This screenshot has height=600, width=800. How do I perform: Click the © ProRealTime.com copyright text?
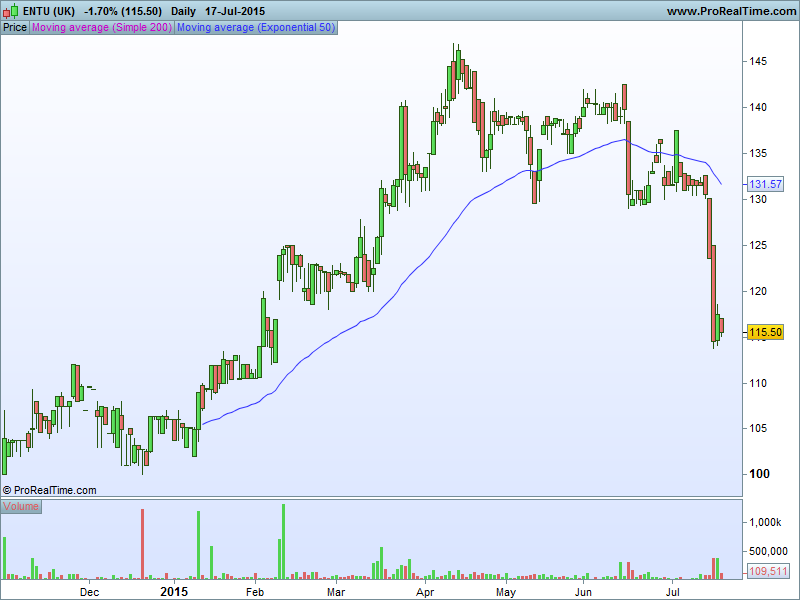[x=50, y=490]
